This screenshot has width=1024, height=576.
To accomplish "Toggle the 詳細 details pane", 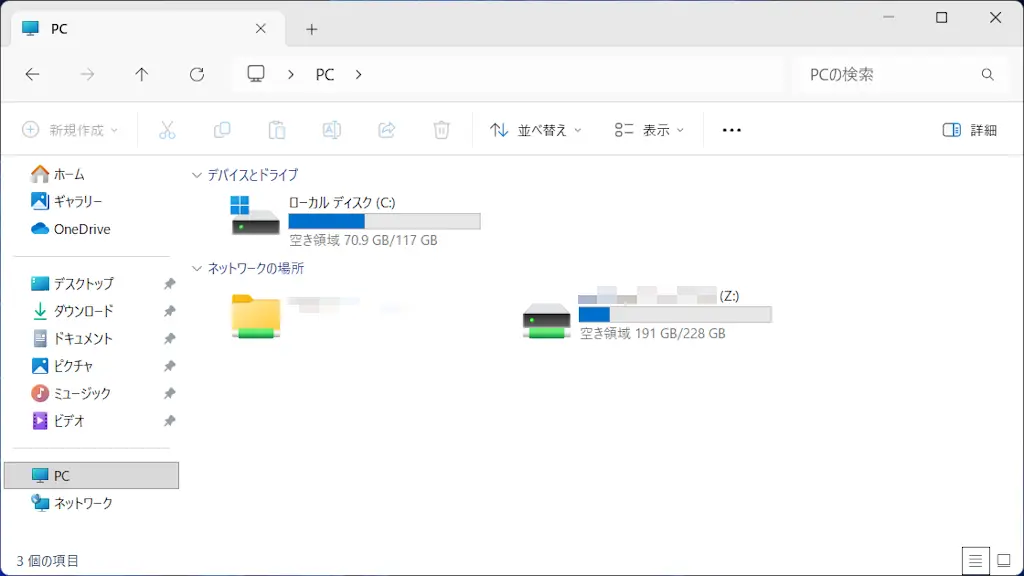I will click(x=969, y=130).
